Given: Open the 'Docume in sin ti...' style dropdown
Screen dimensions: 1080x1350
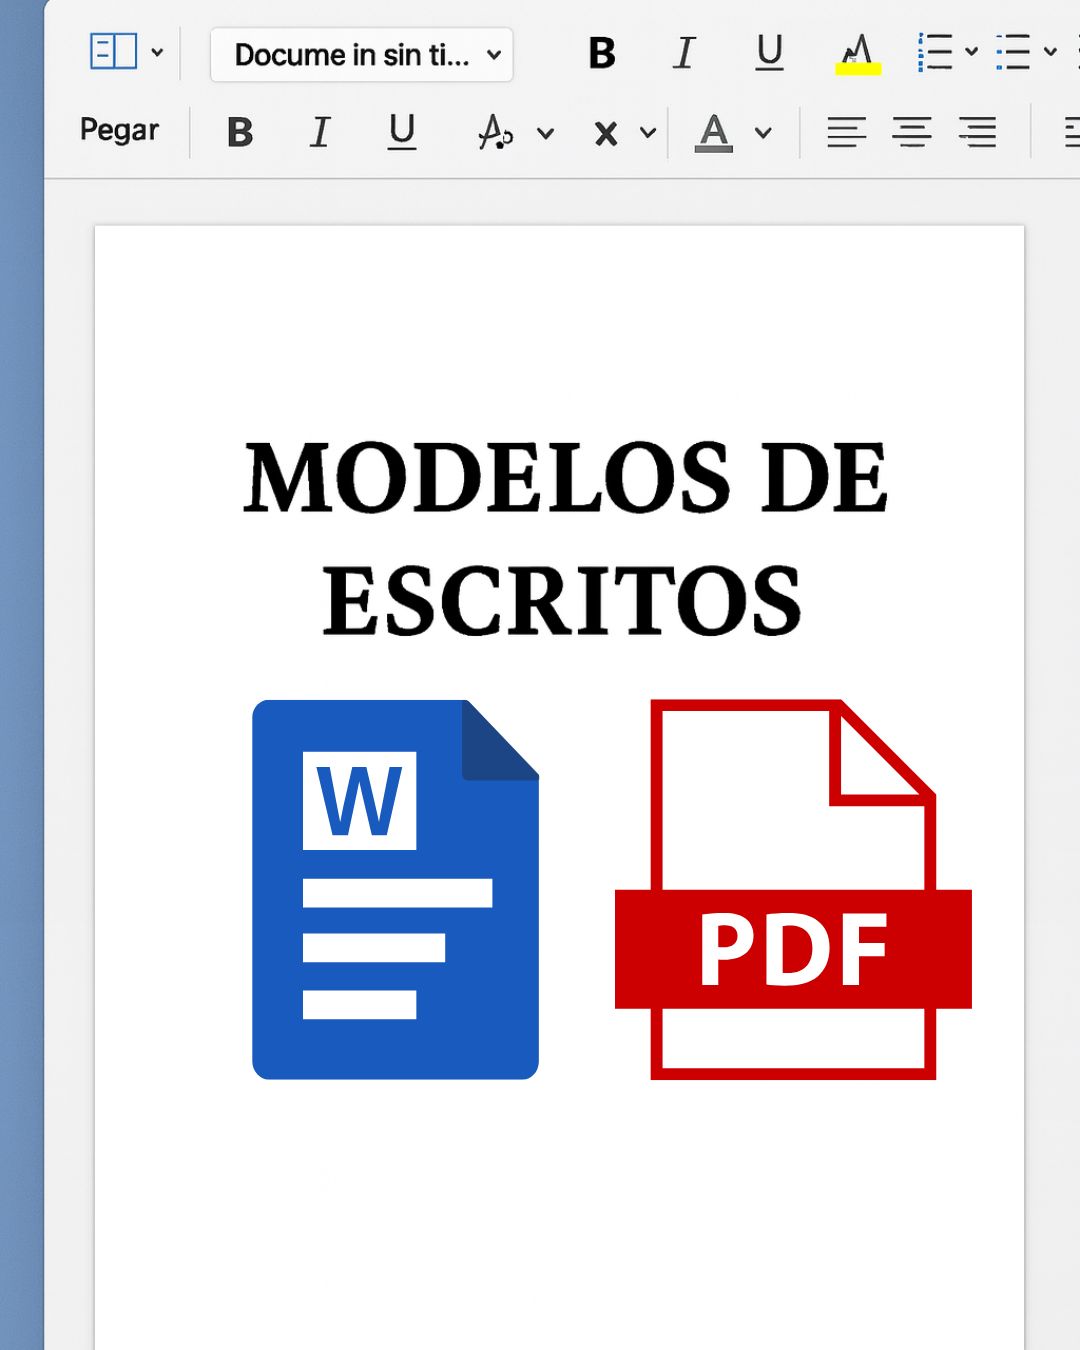Looking at the screenshot, I should point(362,55).
